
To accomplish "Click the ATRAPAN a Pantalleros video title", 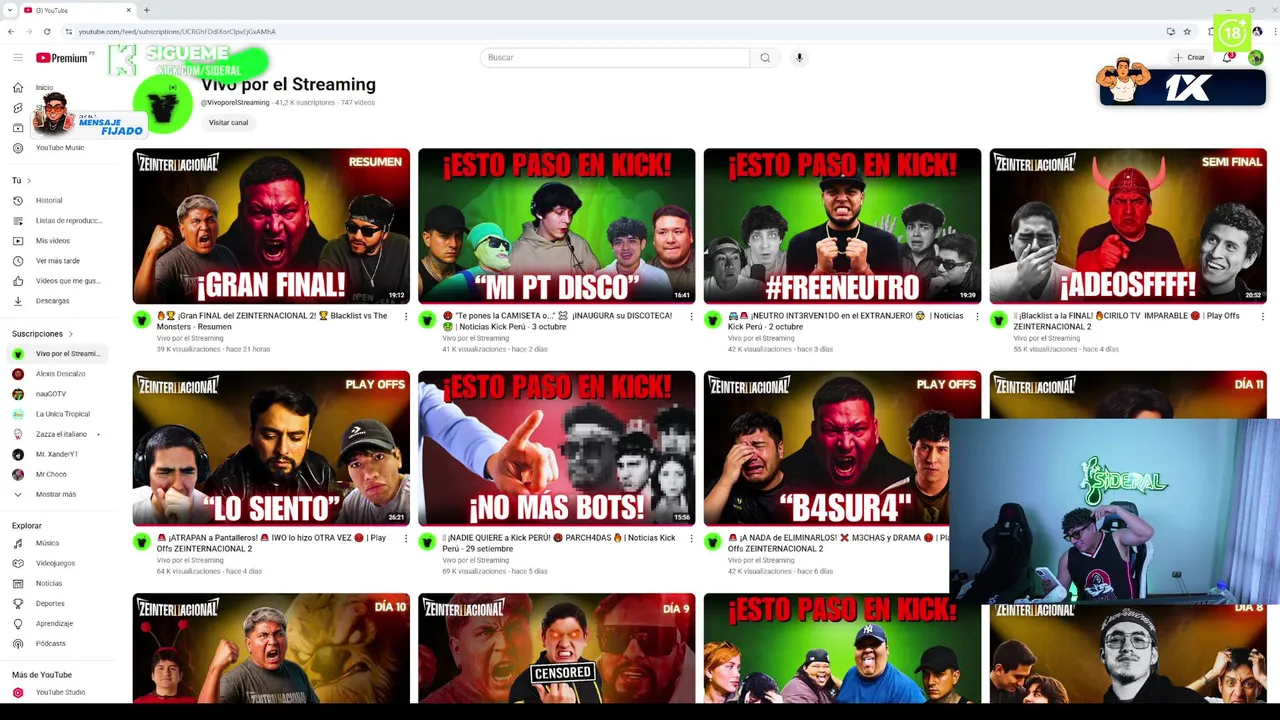I will tap(271, 543).
